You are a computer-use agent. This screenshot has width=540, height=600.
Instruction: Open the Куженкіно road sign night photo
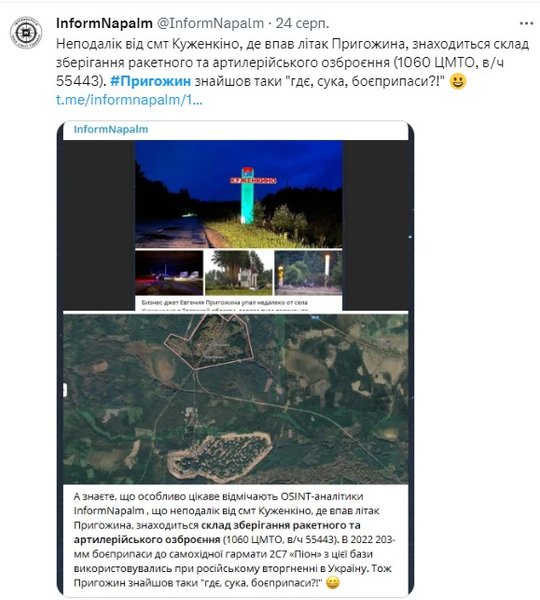click(239, 194)
